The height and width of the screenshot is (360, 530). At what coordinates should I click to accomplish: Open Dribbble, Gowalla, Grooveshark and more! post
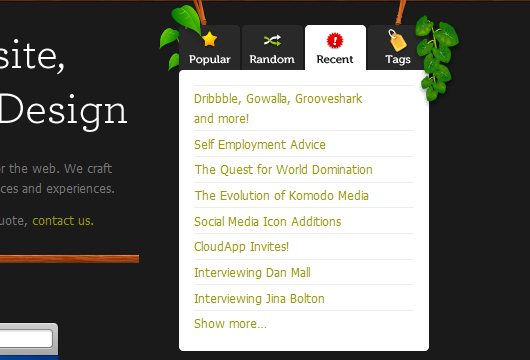pyautogui.click(x=278, y=109)
